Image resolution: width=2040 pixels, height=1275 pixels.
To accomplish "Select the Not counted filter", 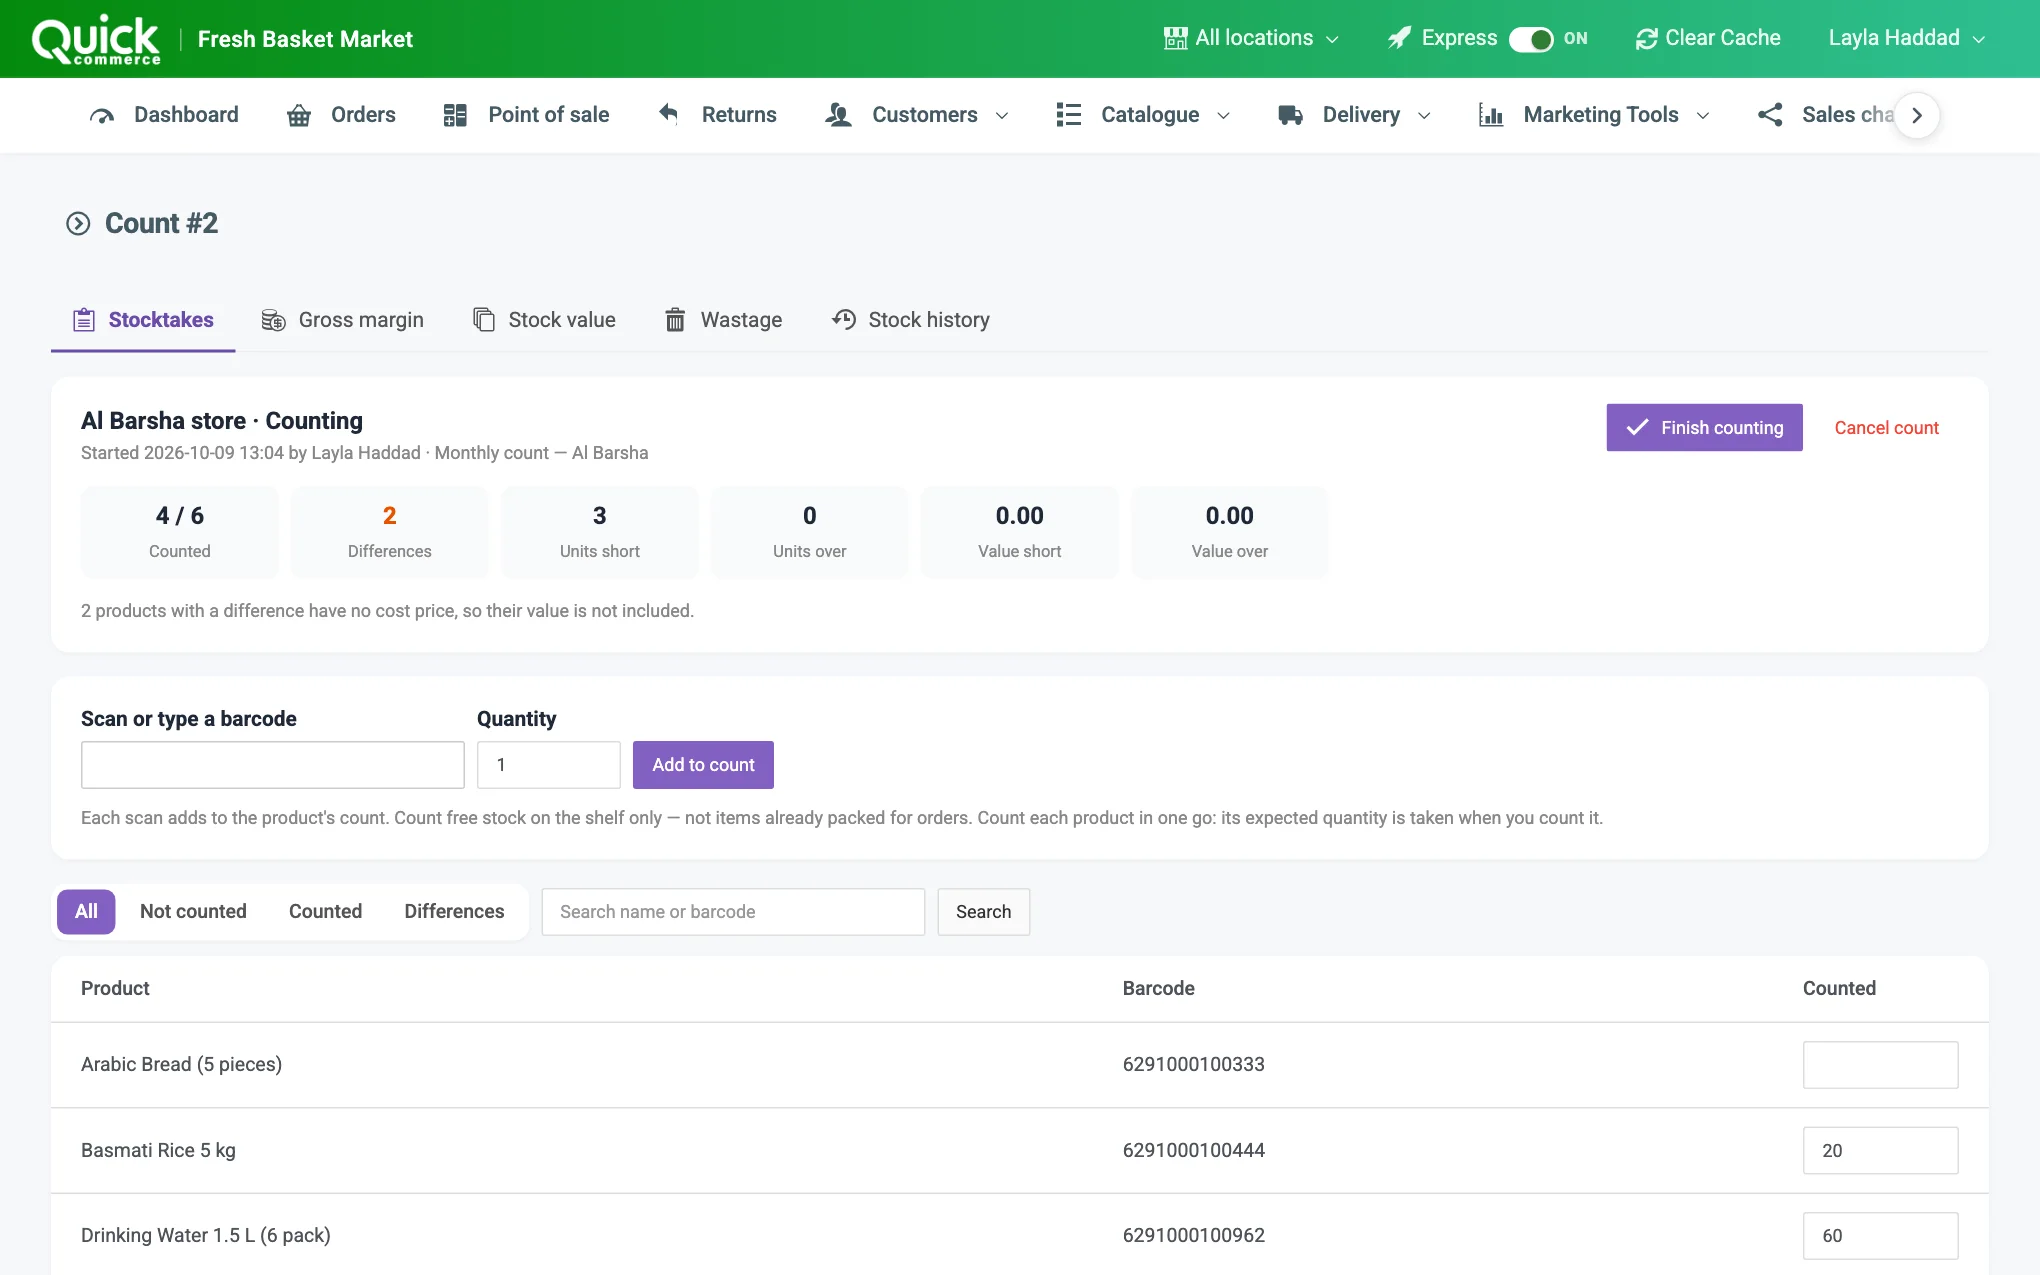I will tap(193, 911).
